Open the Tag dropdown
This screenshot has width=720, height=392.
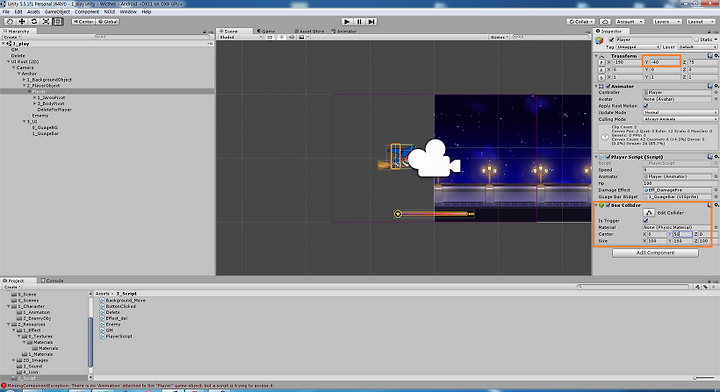pyautogui.click(x=639, y=47)
